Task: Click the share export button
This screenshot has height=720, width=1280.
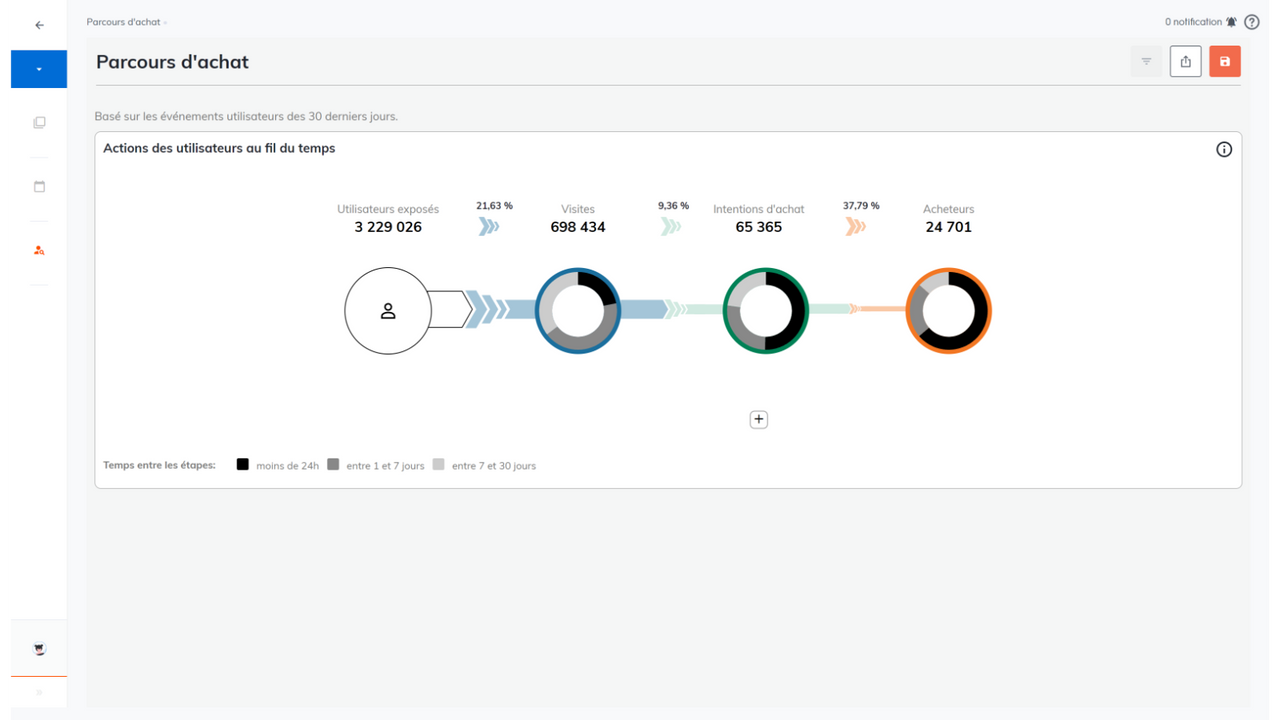Action: [1185, 61]
